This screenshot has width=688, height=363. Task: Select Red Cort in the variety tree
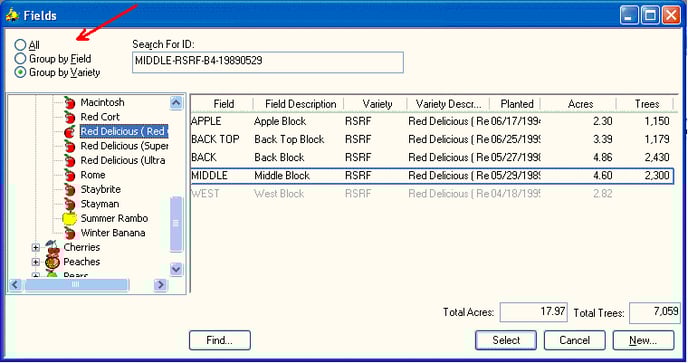[100, 117]
